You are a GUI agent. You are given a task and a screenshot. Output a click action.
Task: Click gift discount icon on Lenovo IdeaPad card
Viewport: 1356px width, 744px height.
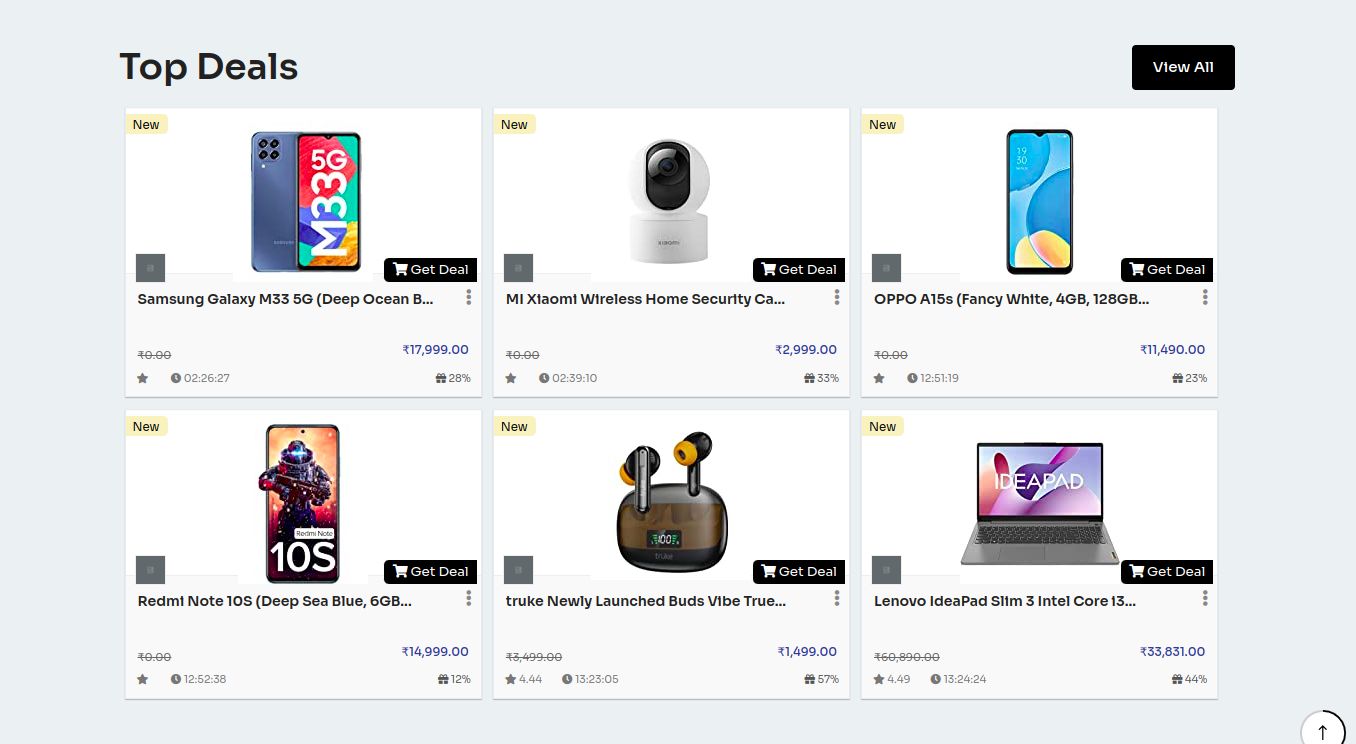(1177, 679)
